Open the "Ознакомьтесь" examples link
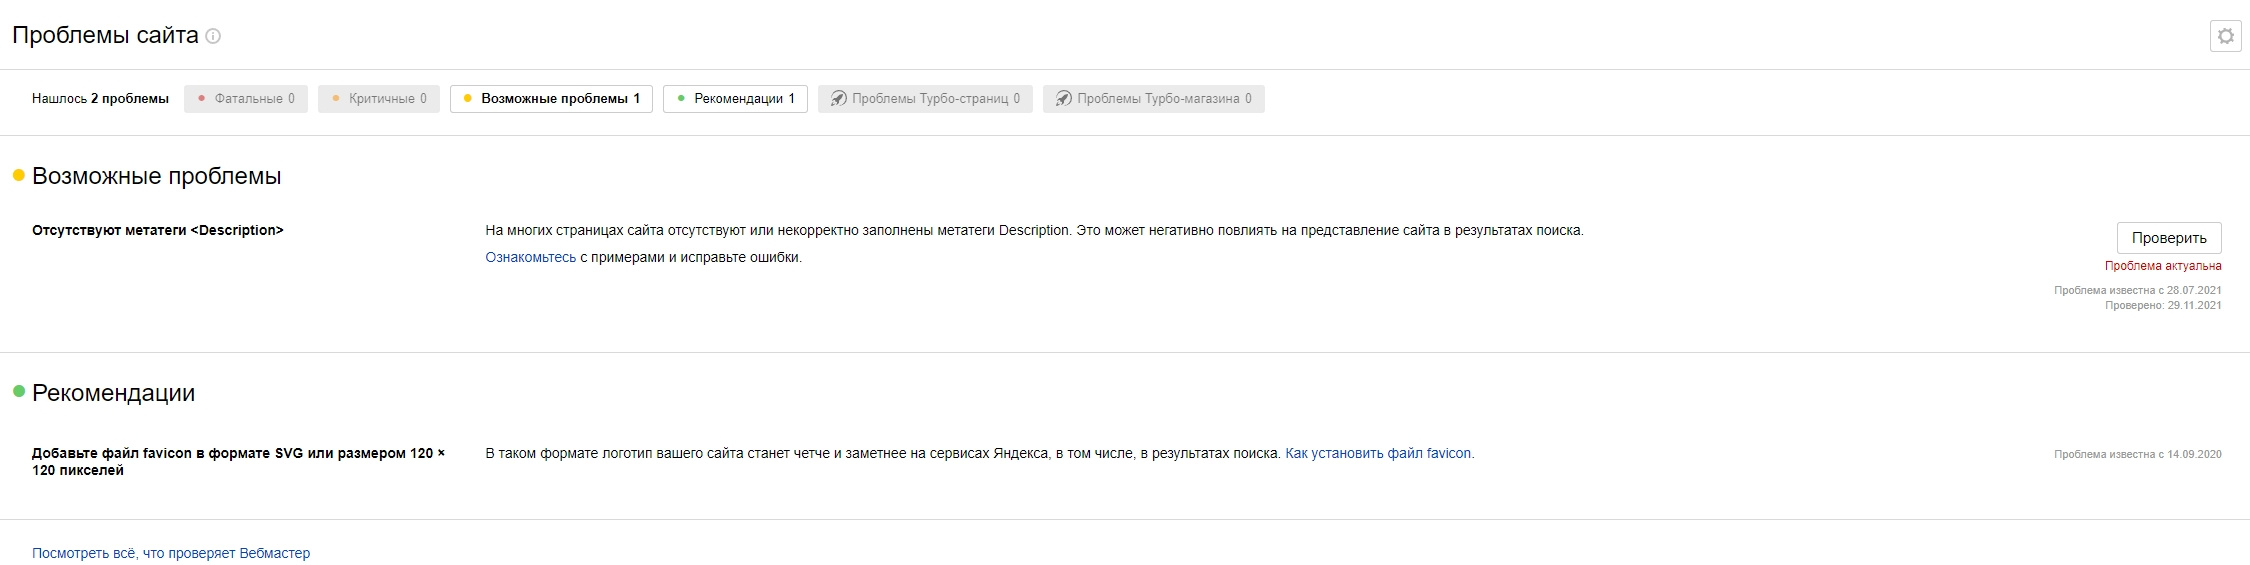2250x565 pixels. coord(530,258)
